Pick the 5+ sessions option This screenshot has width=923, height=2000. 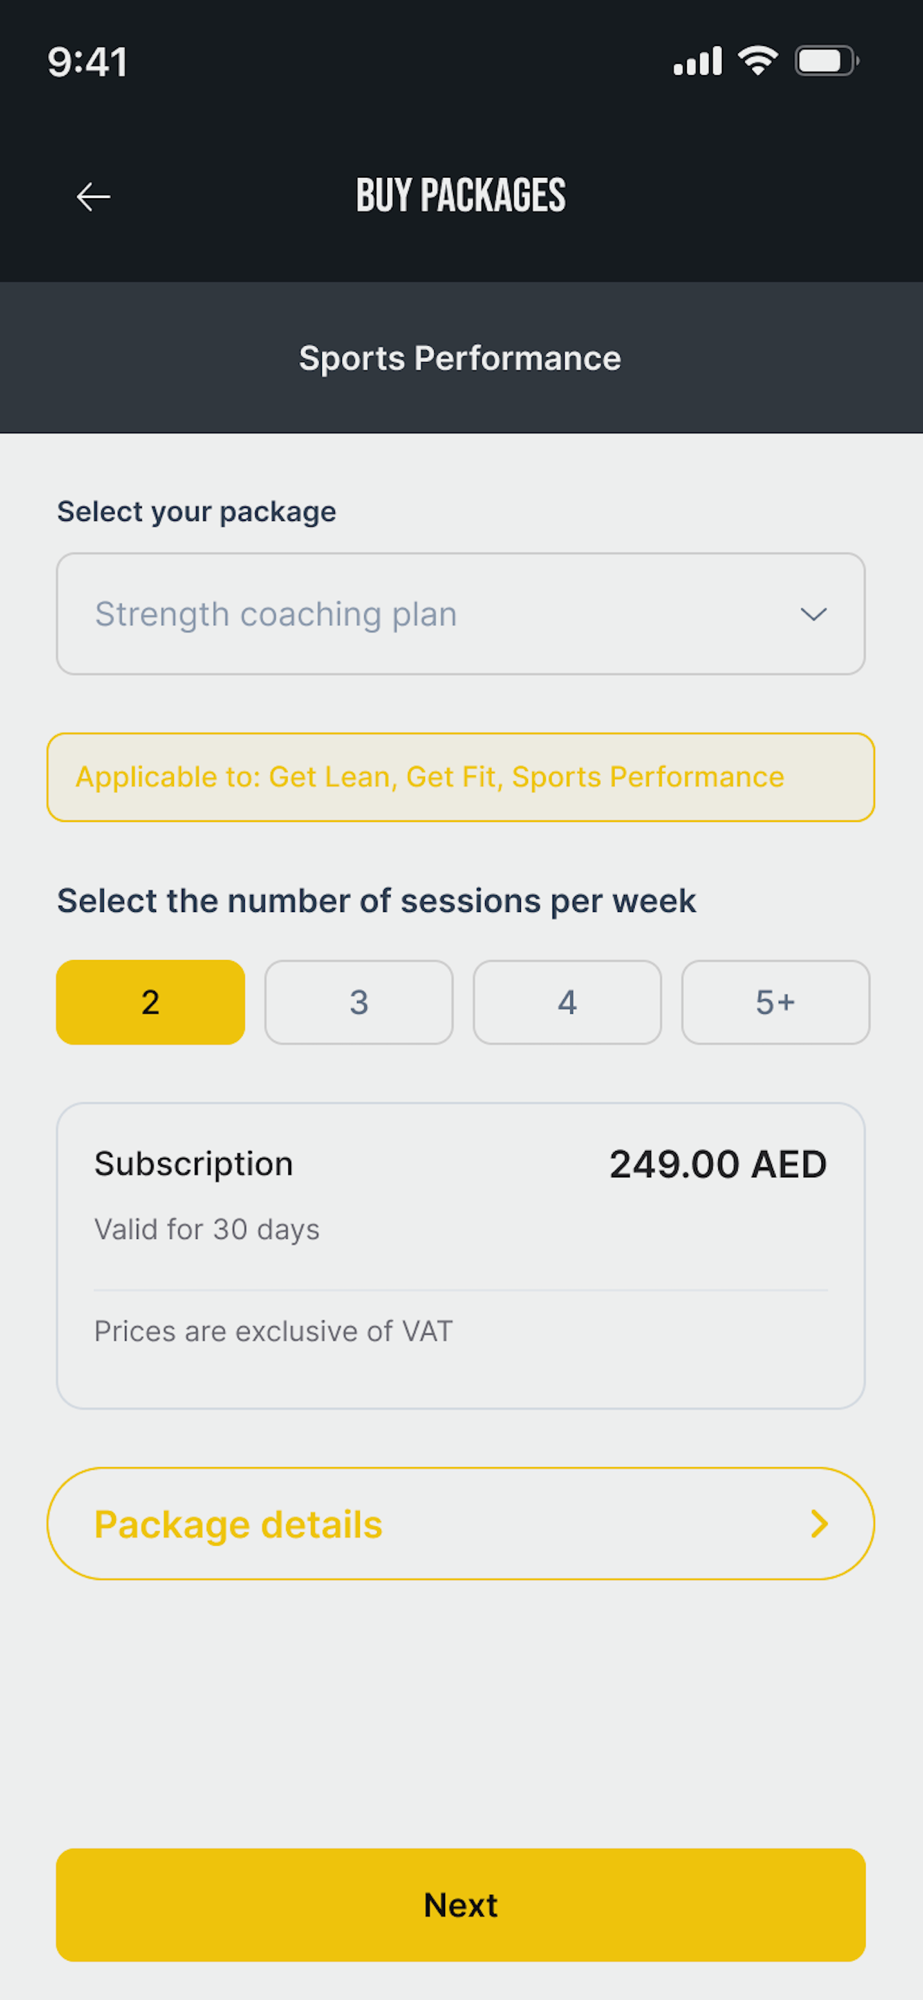pyautogui.click(x=775, y=1002)
